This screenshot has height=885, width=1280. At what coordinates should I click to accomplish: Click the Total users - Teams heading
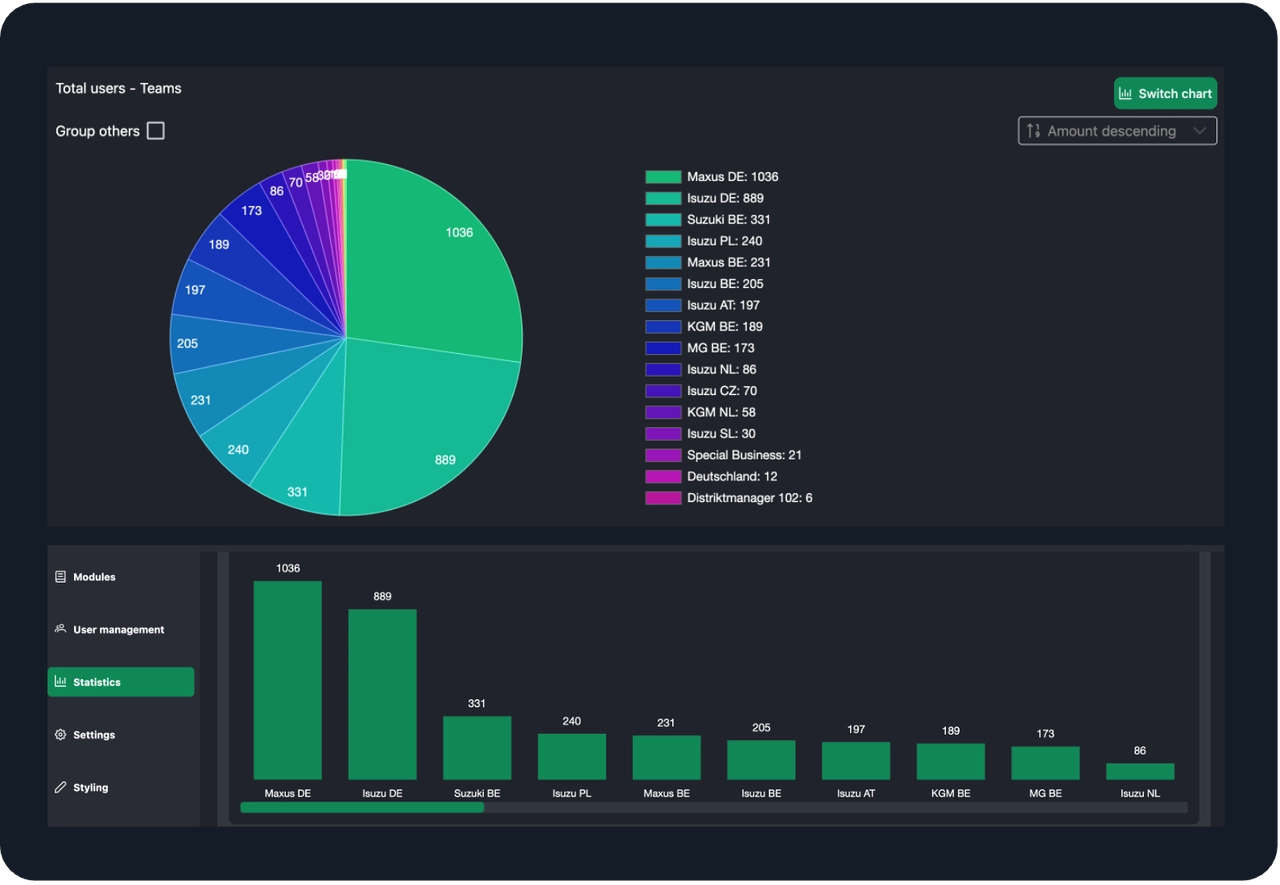[x=119, y=88]
